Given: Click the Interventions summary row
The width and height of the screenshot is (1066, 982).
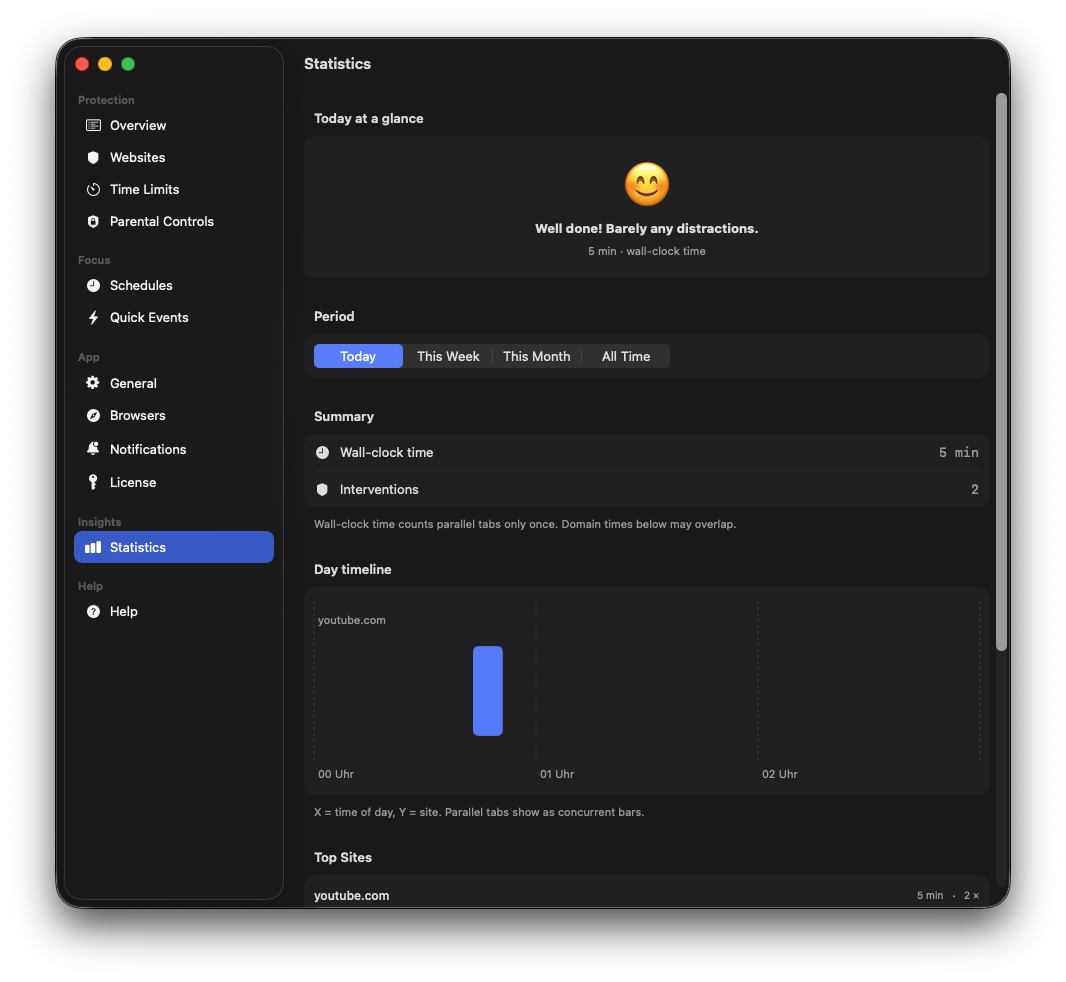Looking at the screenshot, I should coord(647,489).
